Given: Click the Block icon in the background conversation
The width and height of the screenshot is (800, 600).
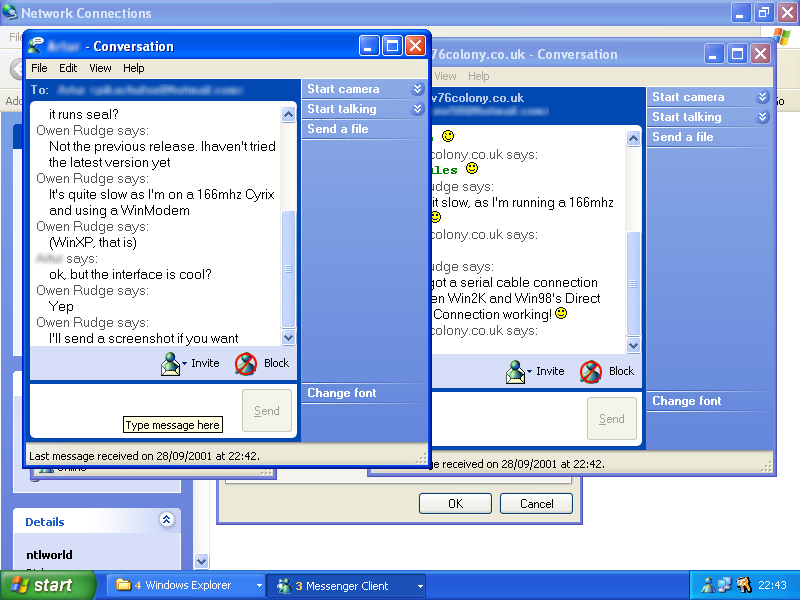Looking at the screenshot, I should pos(591,372).
